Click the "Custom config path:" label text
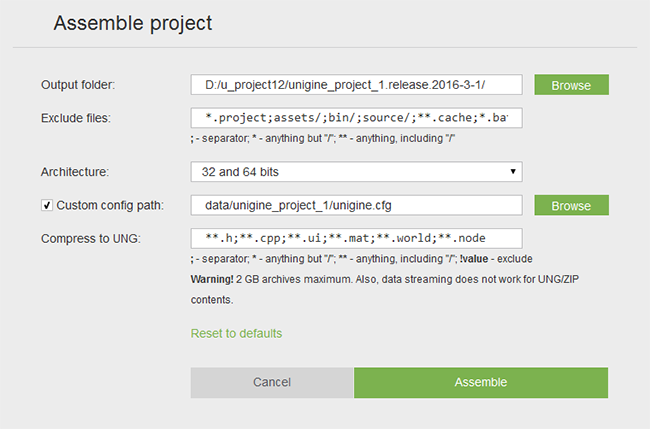Screen dimensions: 650x429 (x=109, y=206)
